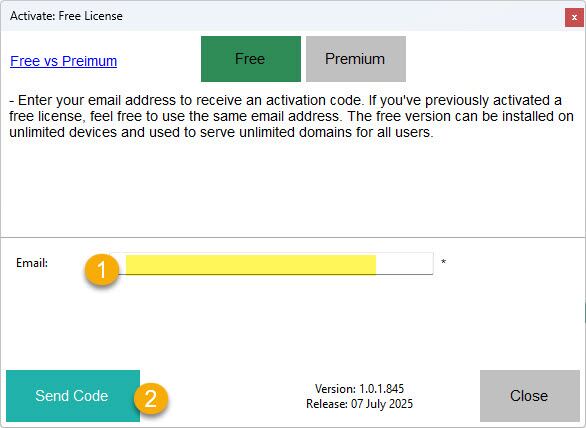
Task: Click the gray Close button
Action: click(x=530, y=396)
